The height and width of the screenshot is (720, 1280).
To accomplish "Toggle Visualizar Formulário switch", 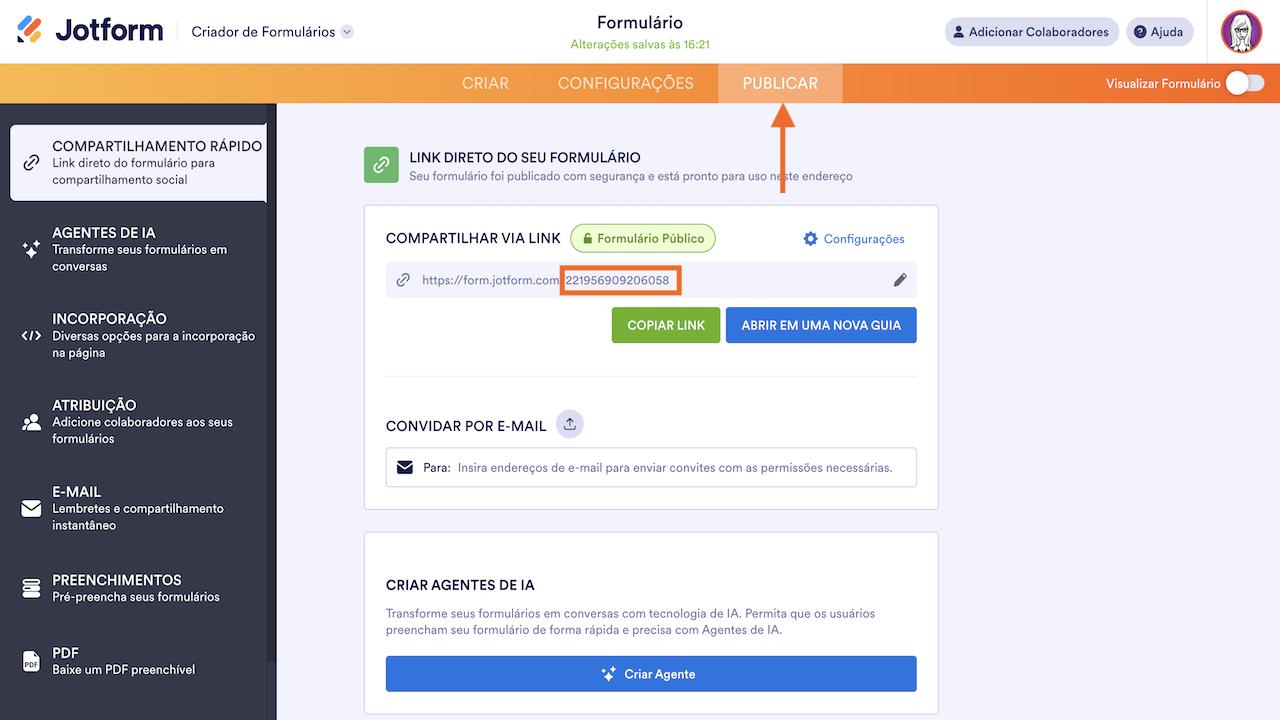I will (1244, 83).
